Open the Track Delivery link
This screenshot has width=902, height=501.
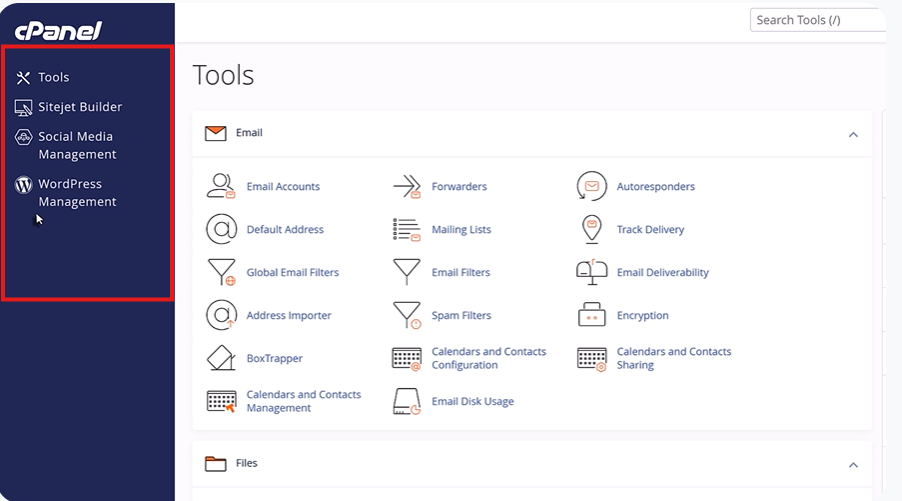point(651,230)
